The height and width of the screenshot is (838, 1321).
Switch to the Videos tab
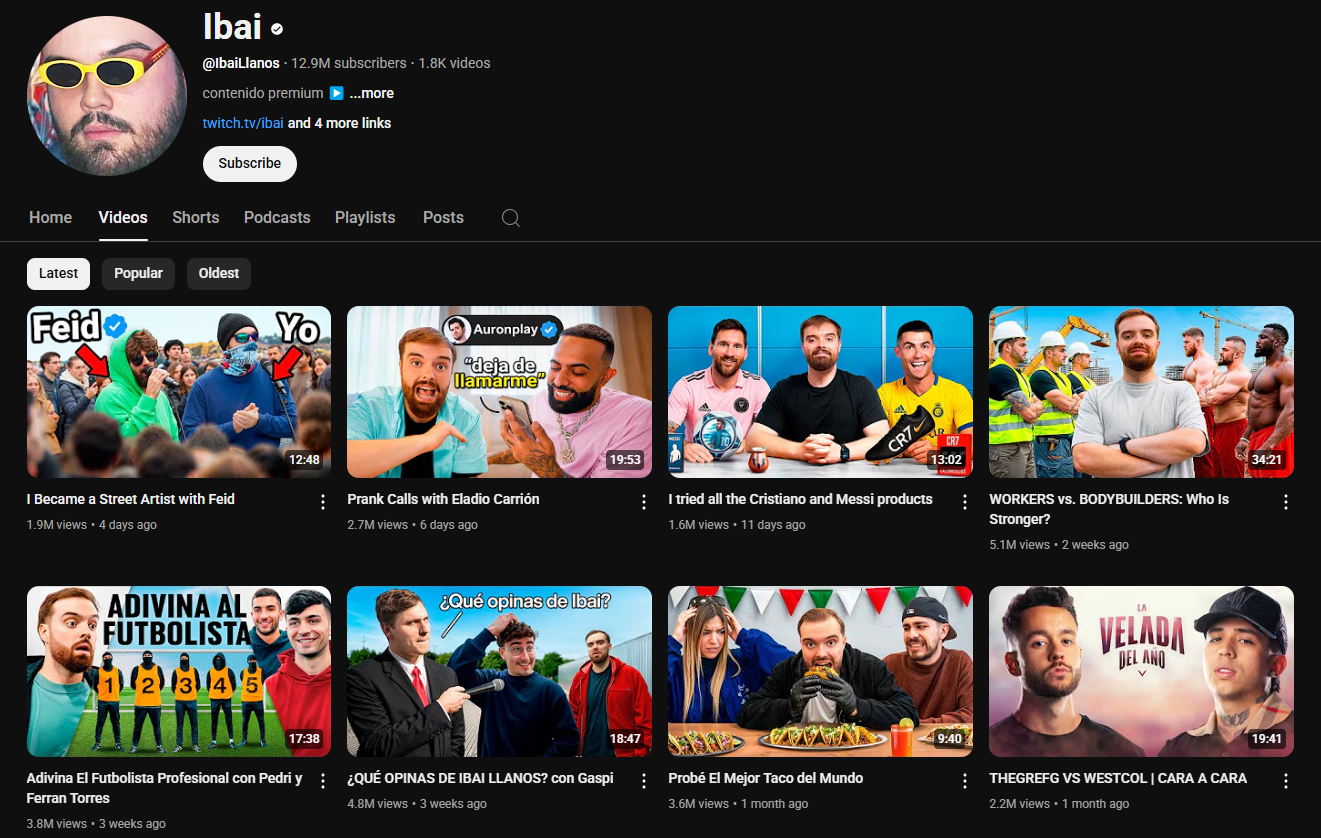[x=123, y=217]
